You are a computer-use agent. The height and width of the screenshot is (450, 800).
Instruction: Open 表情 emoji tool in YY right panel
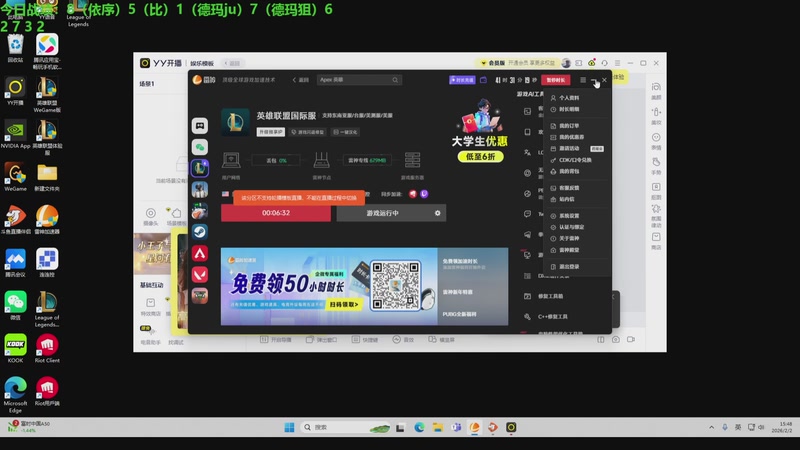656,141
